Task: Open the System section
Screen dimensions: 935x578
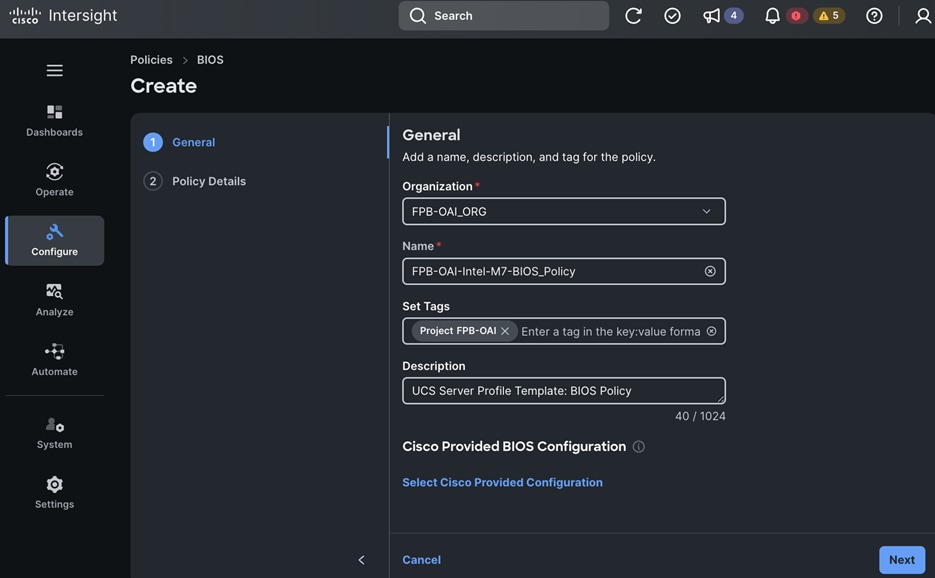Action: (x=54, y=433)
